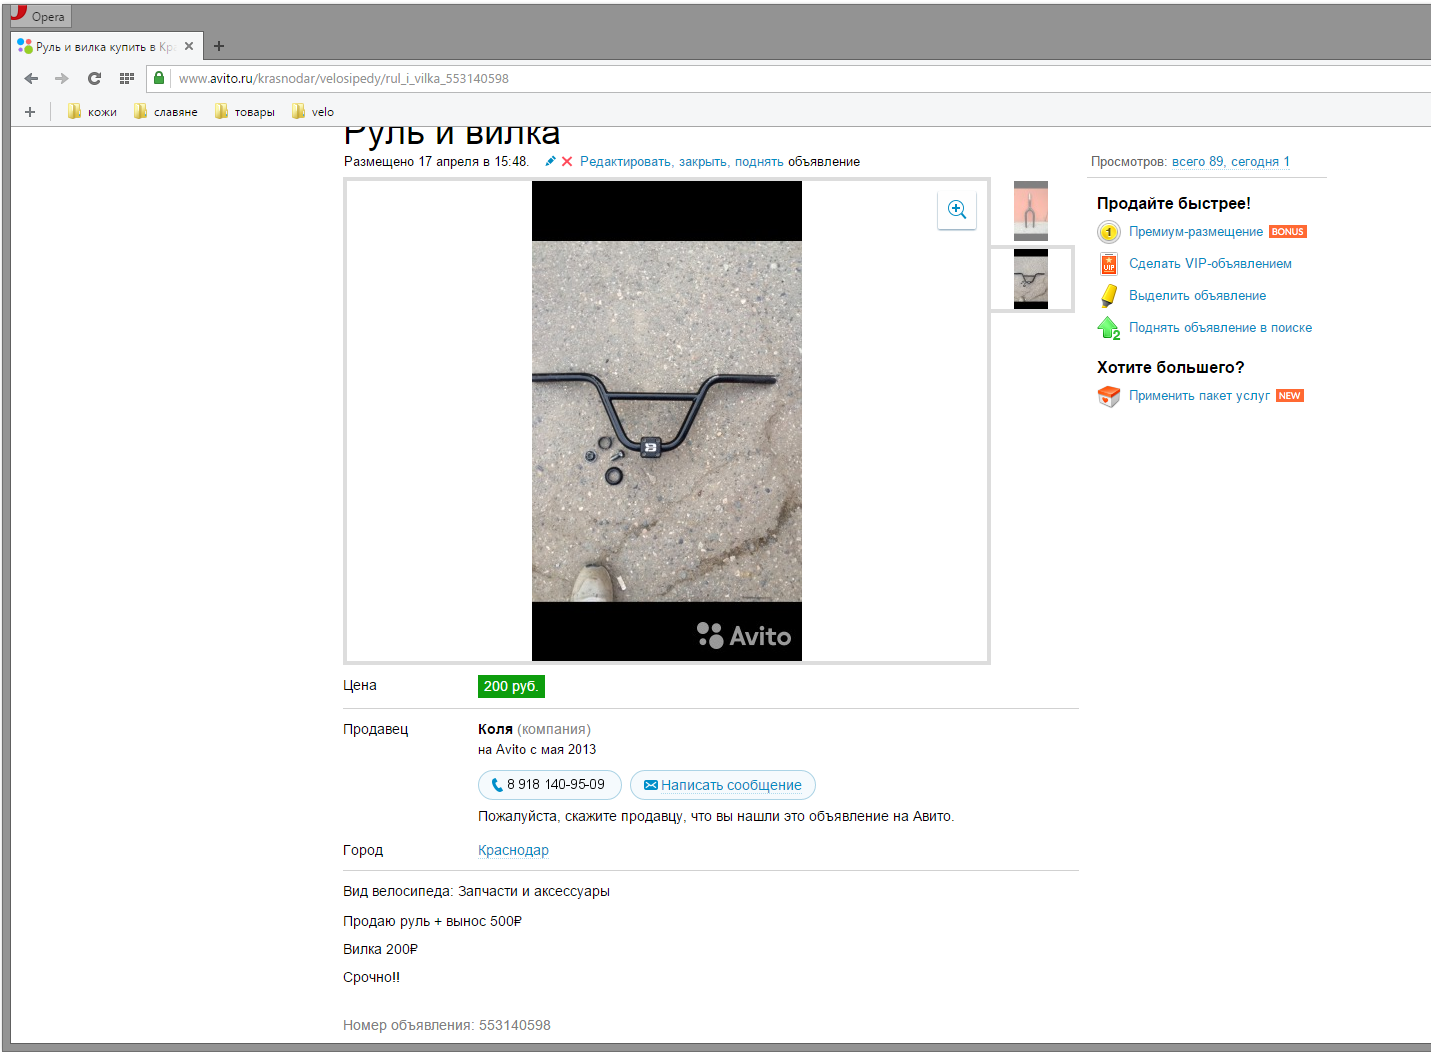1431x1052 pixels.
Task: Open the Speed Dial grid icon
Action: point(126,79)
